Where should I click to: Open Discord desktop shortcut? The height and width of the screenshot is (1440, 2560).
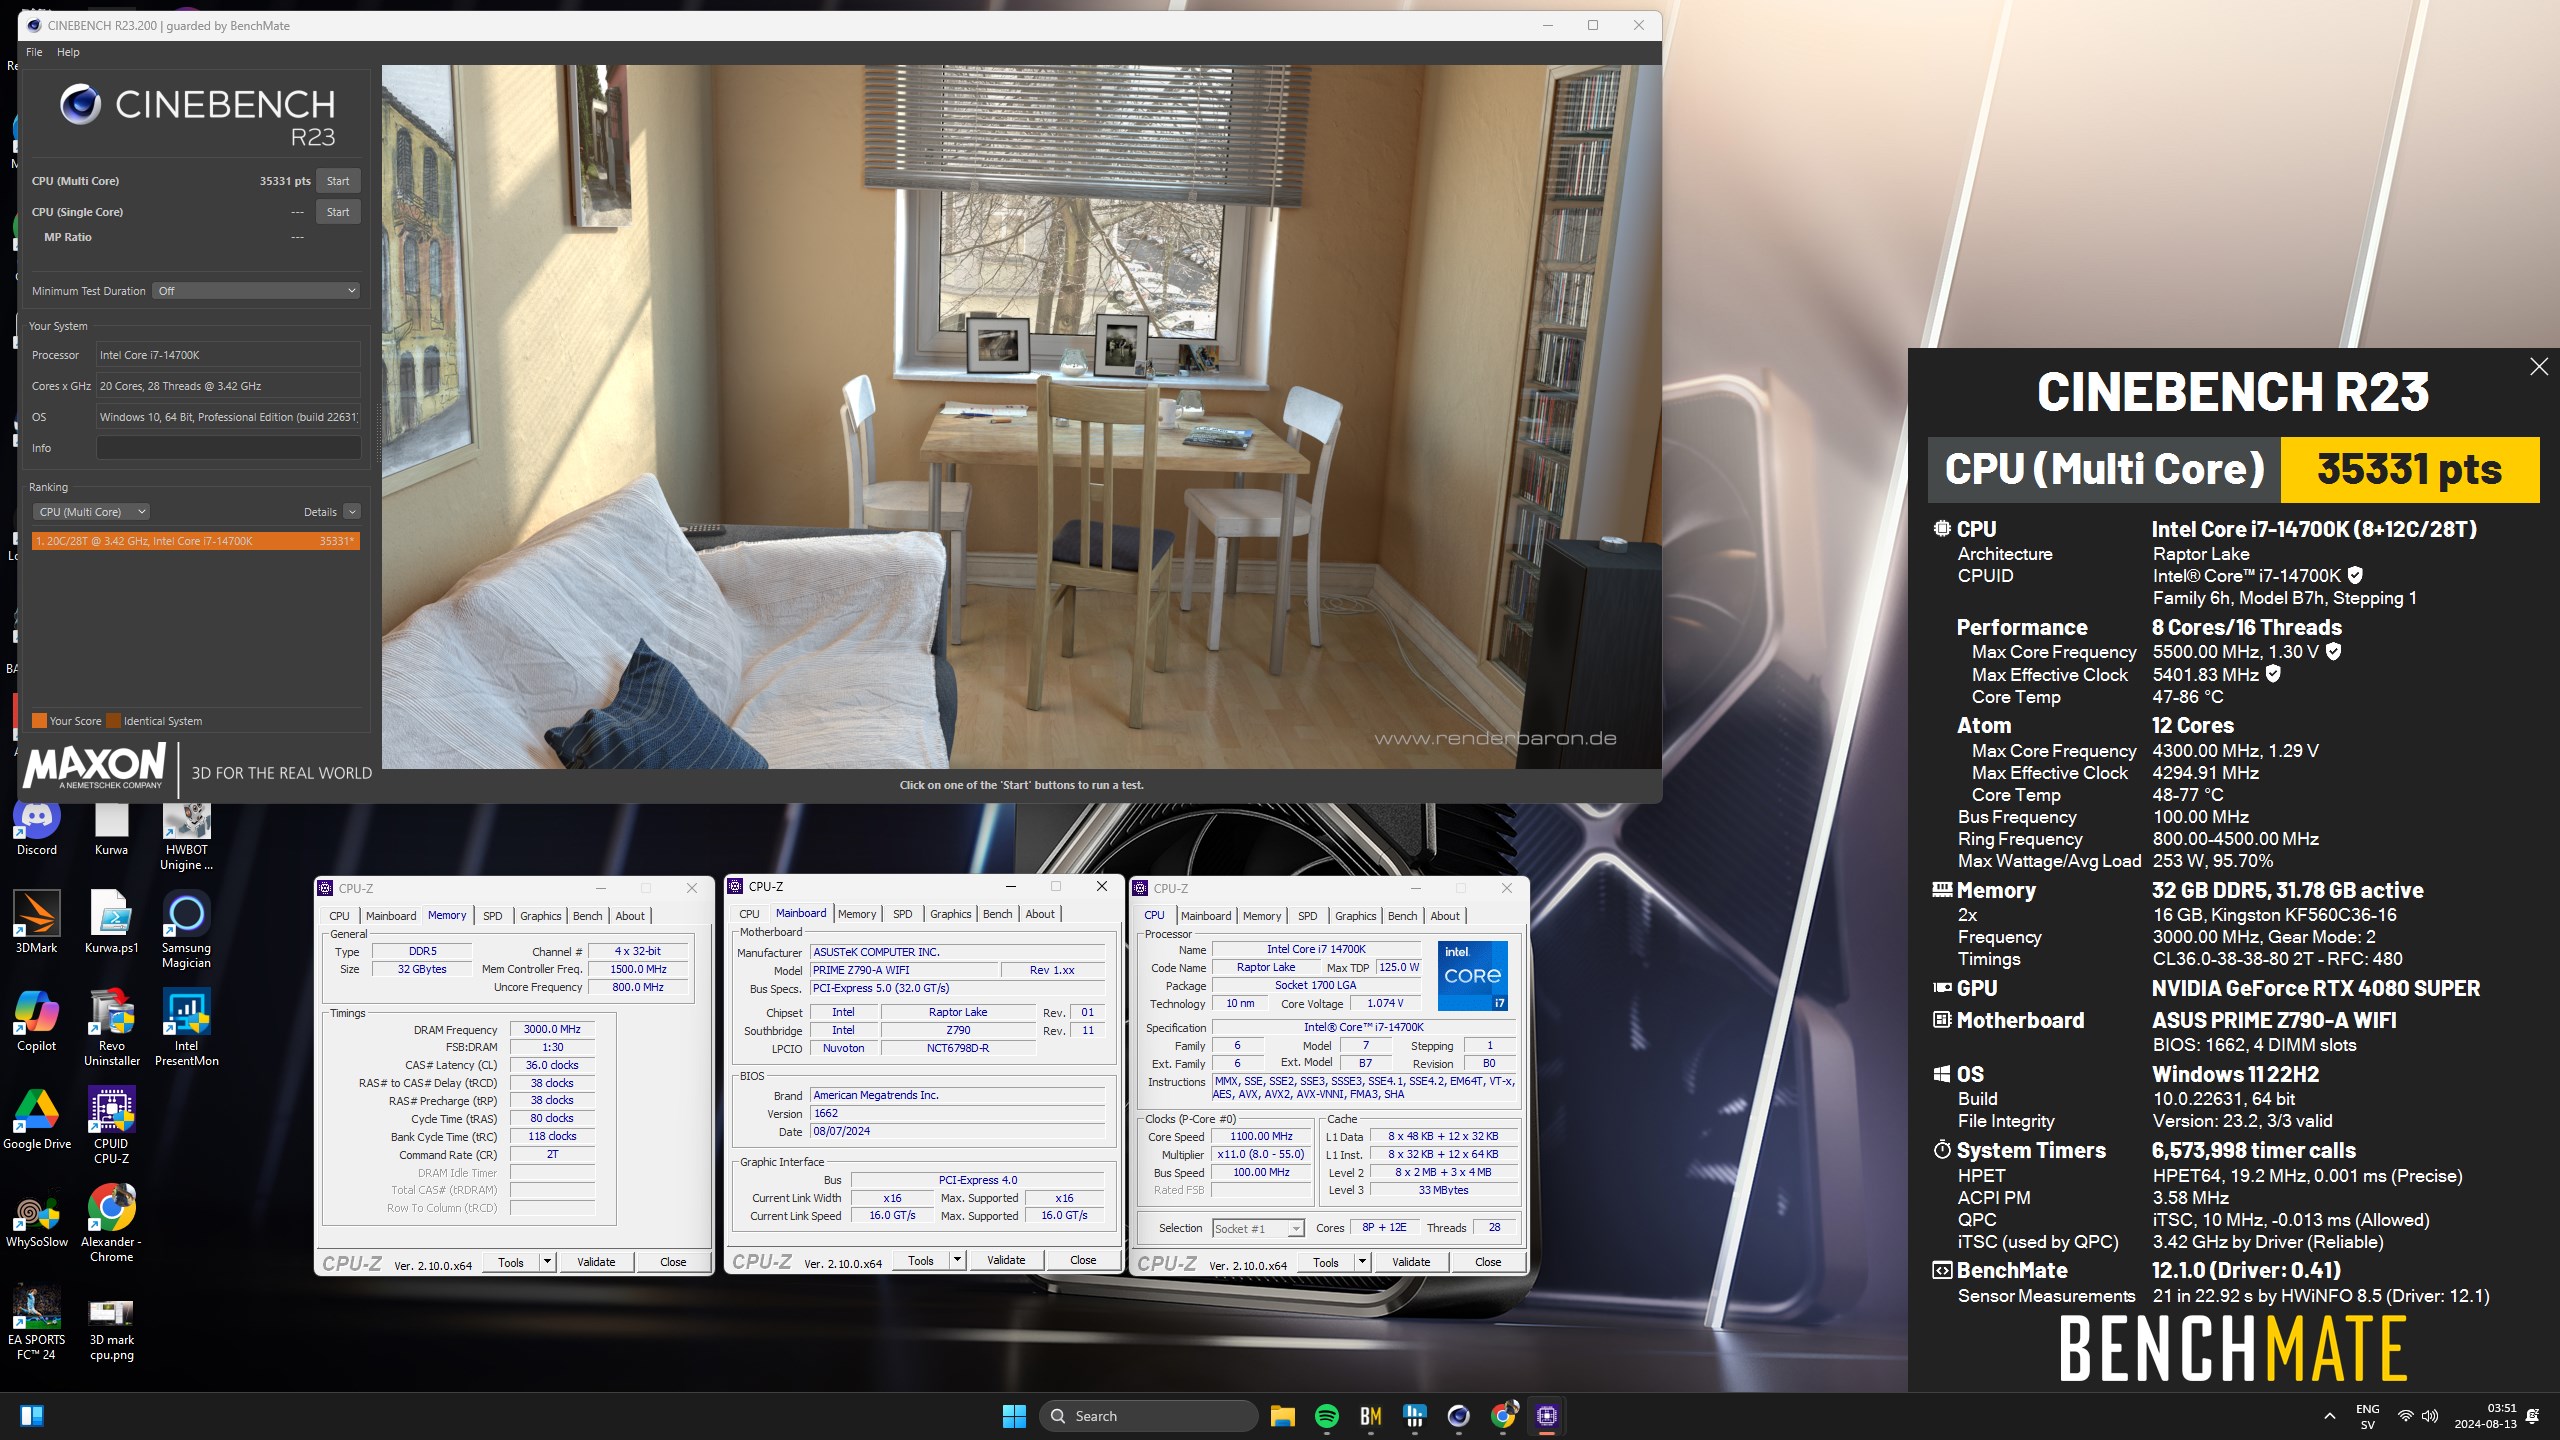(37, 827)
